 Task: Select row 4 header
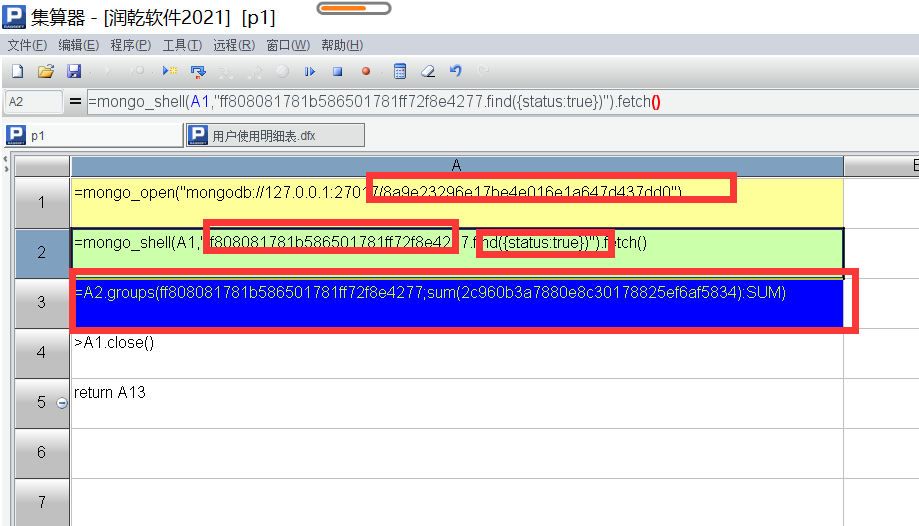point(42,352)
